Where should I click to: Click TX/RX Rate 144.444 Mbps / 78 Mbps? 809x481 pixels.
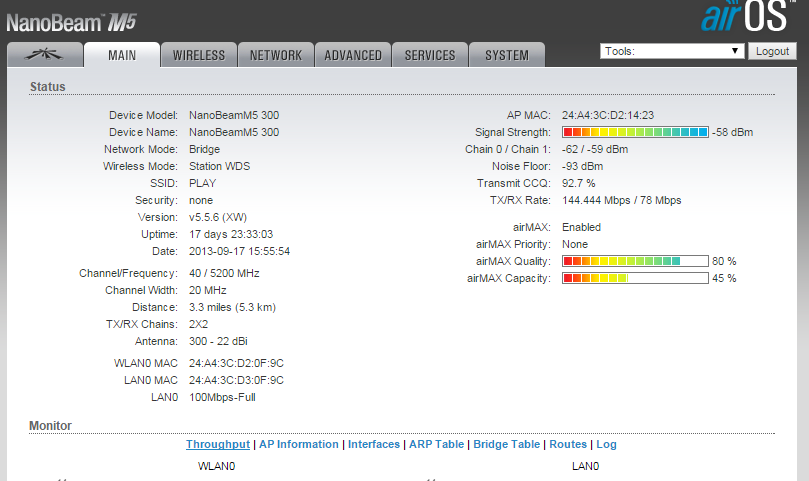click(622, 200)
